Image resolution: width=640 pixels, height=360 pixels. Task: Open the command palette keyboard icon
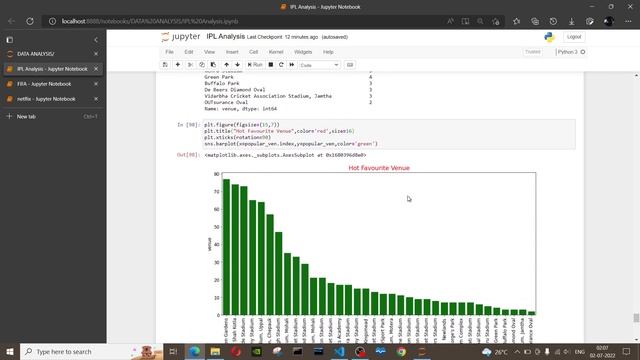pos(350,65)
